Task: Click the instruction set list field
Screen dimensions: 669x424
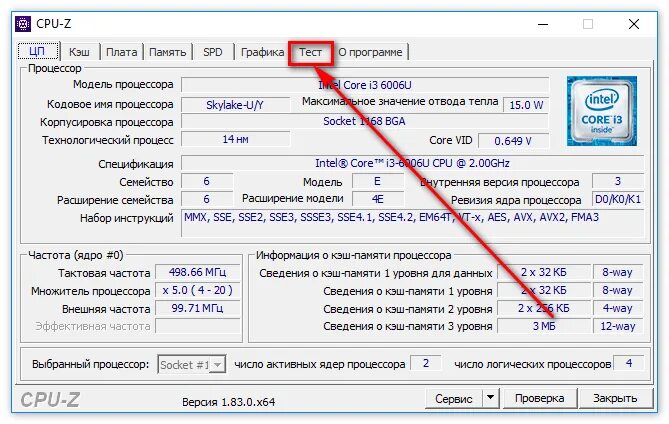Action: click(x=412, y=223)
